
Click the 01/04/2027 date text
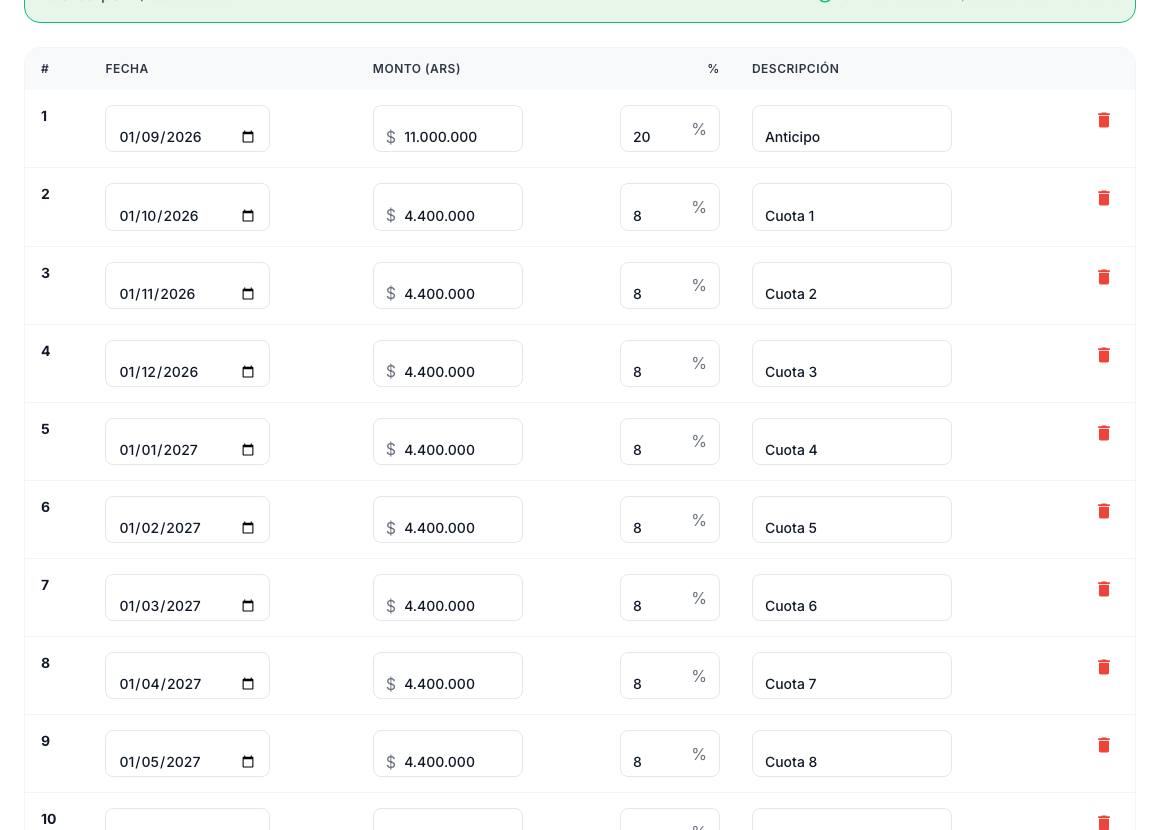[161, 684]
